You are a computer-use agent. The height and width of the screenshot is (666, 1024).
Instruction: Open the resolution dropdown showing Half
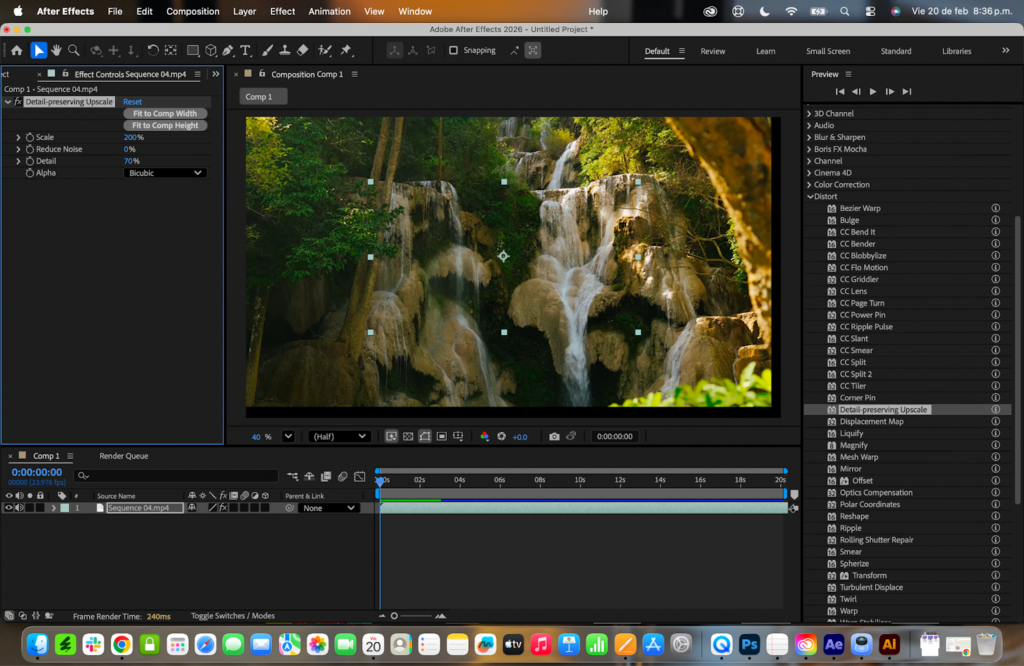(337, 436)
